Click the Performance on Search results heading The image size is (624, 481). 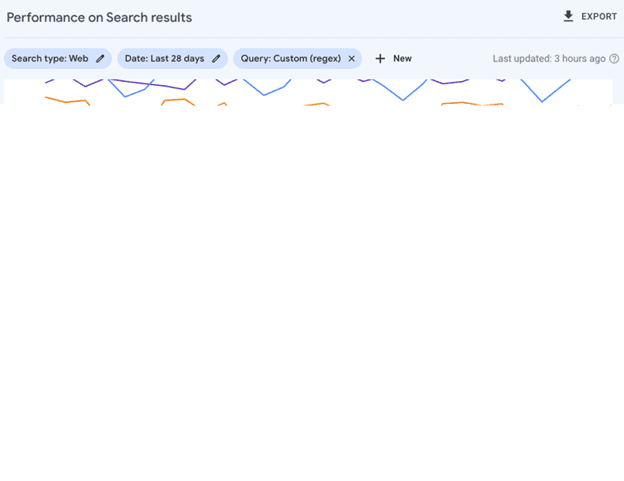99,18
